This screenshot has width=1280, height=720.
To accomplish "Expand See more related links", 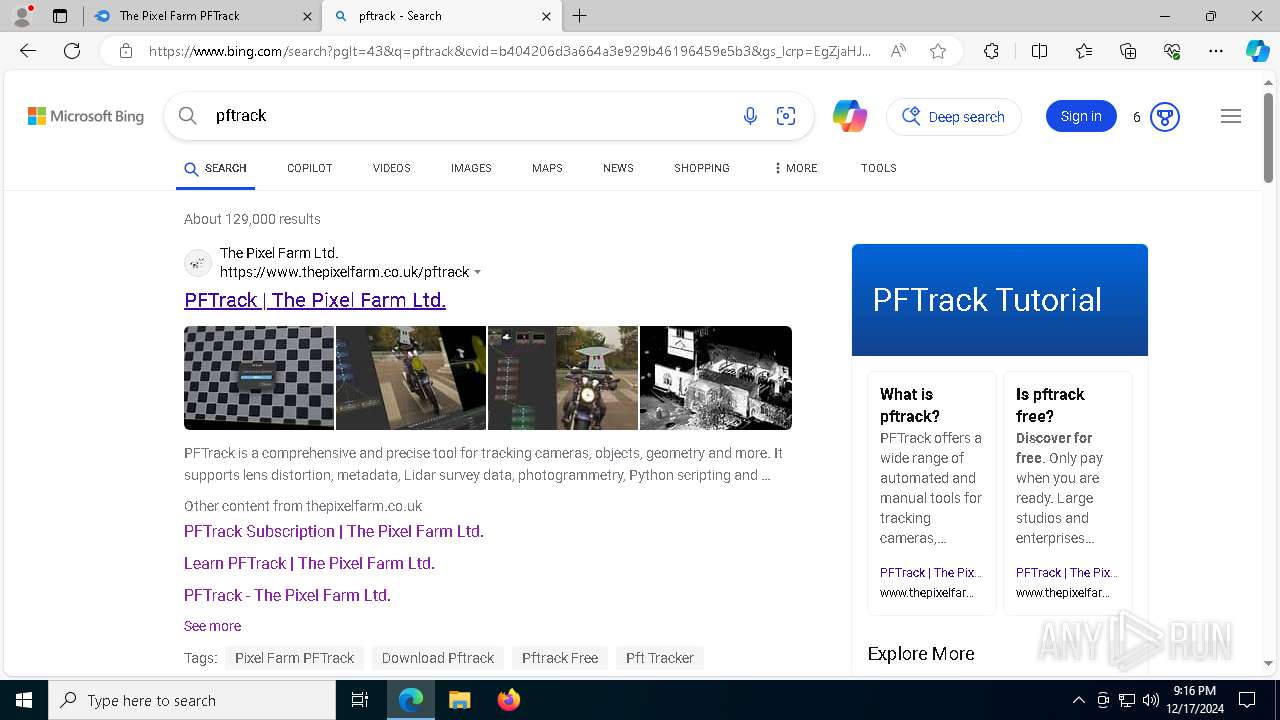I will click(212, 626).
